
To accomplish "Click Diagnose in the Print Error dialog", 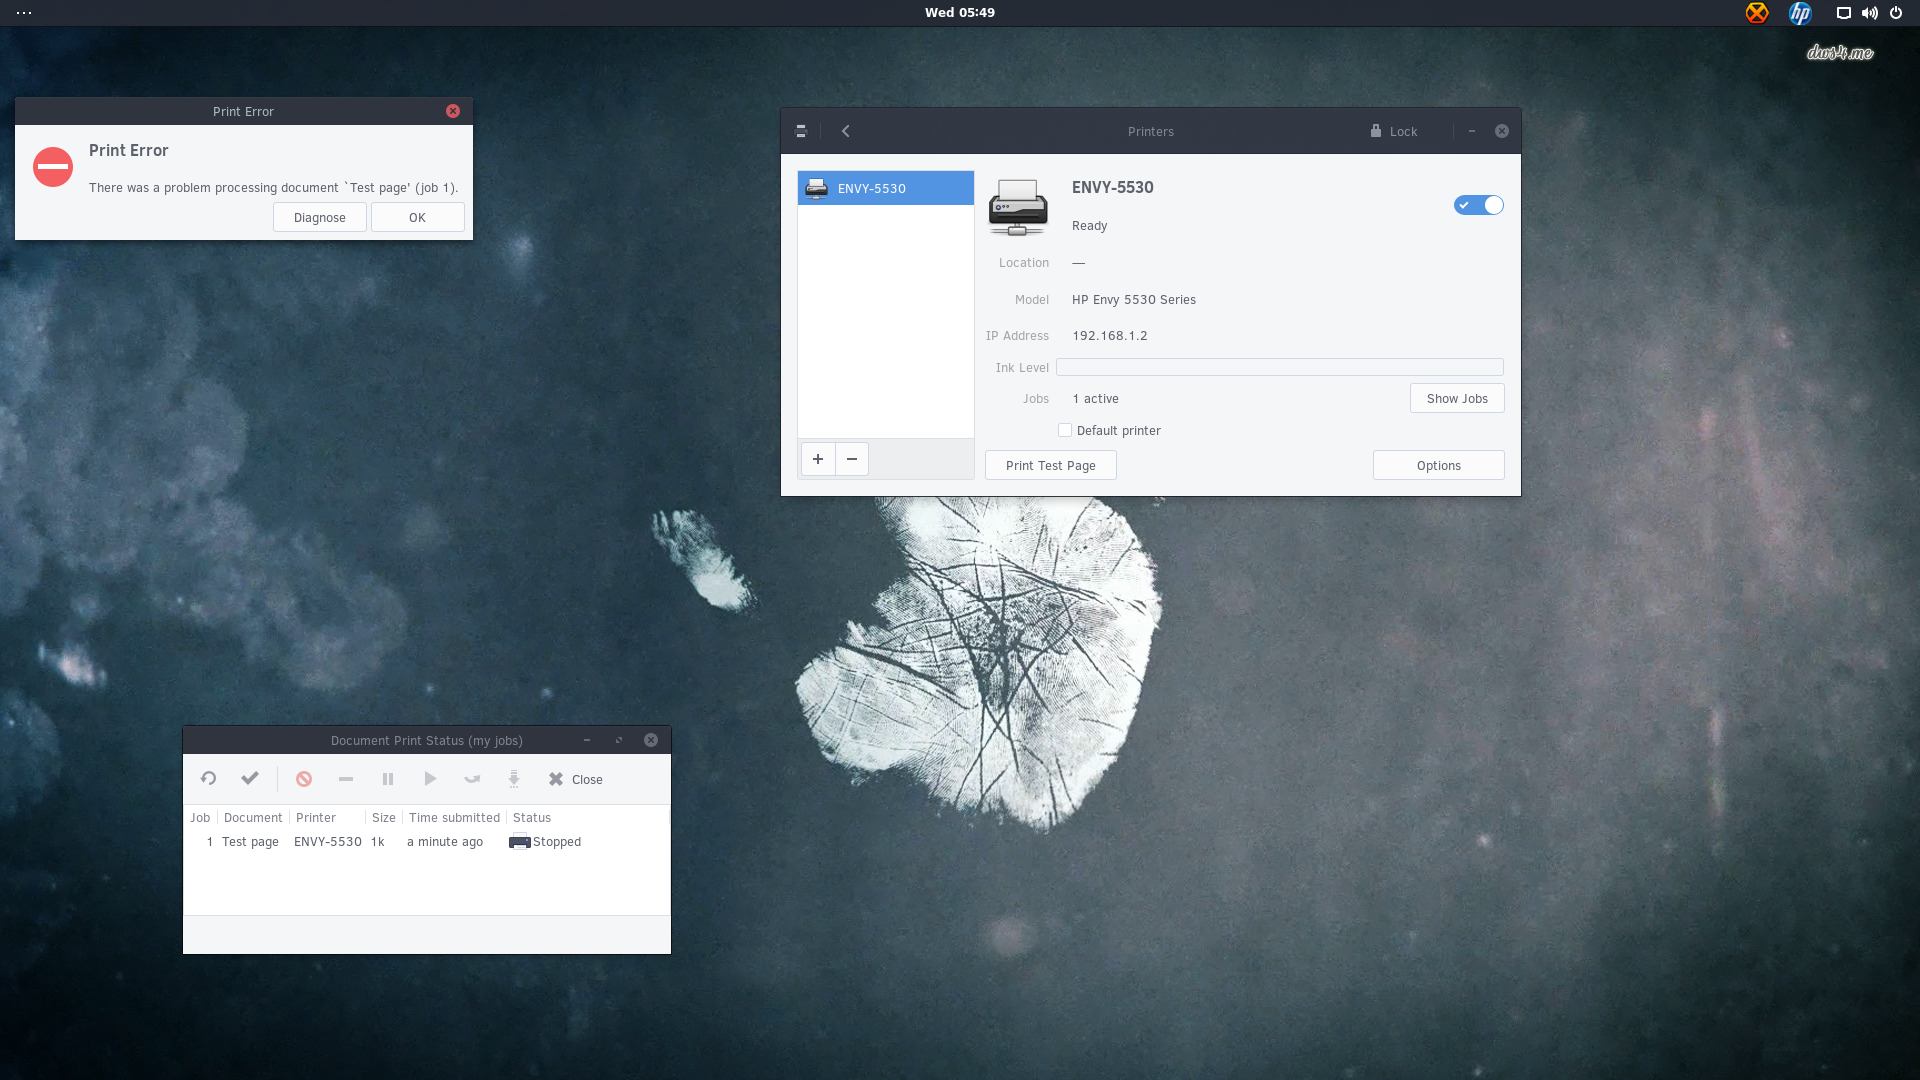I will (320, 217).
